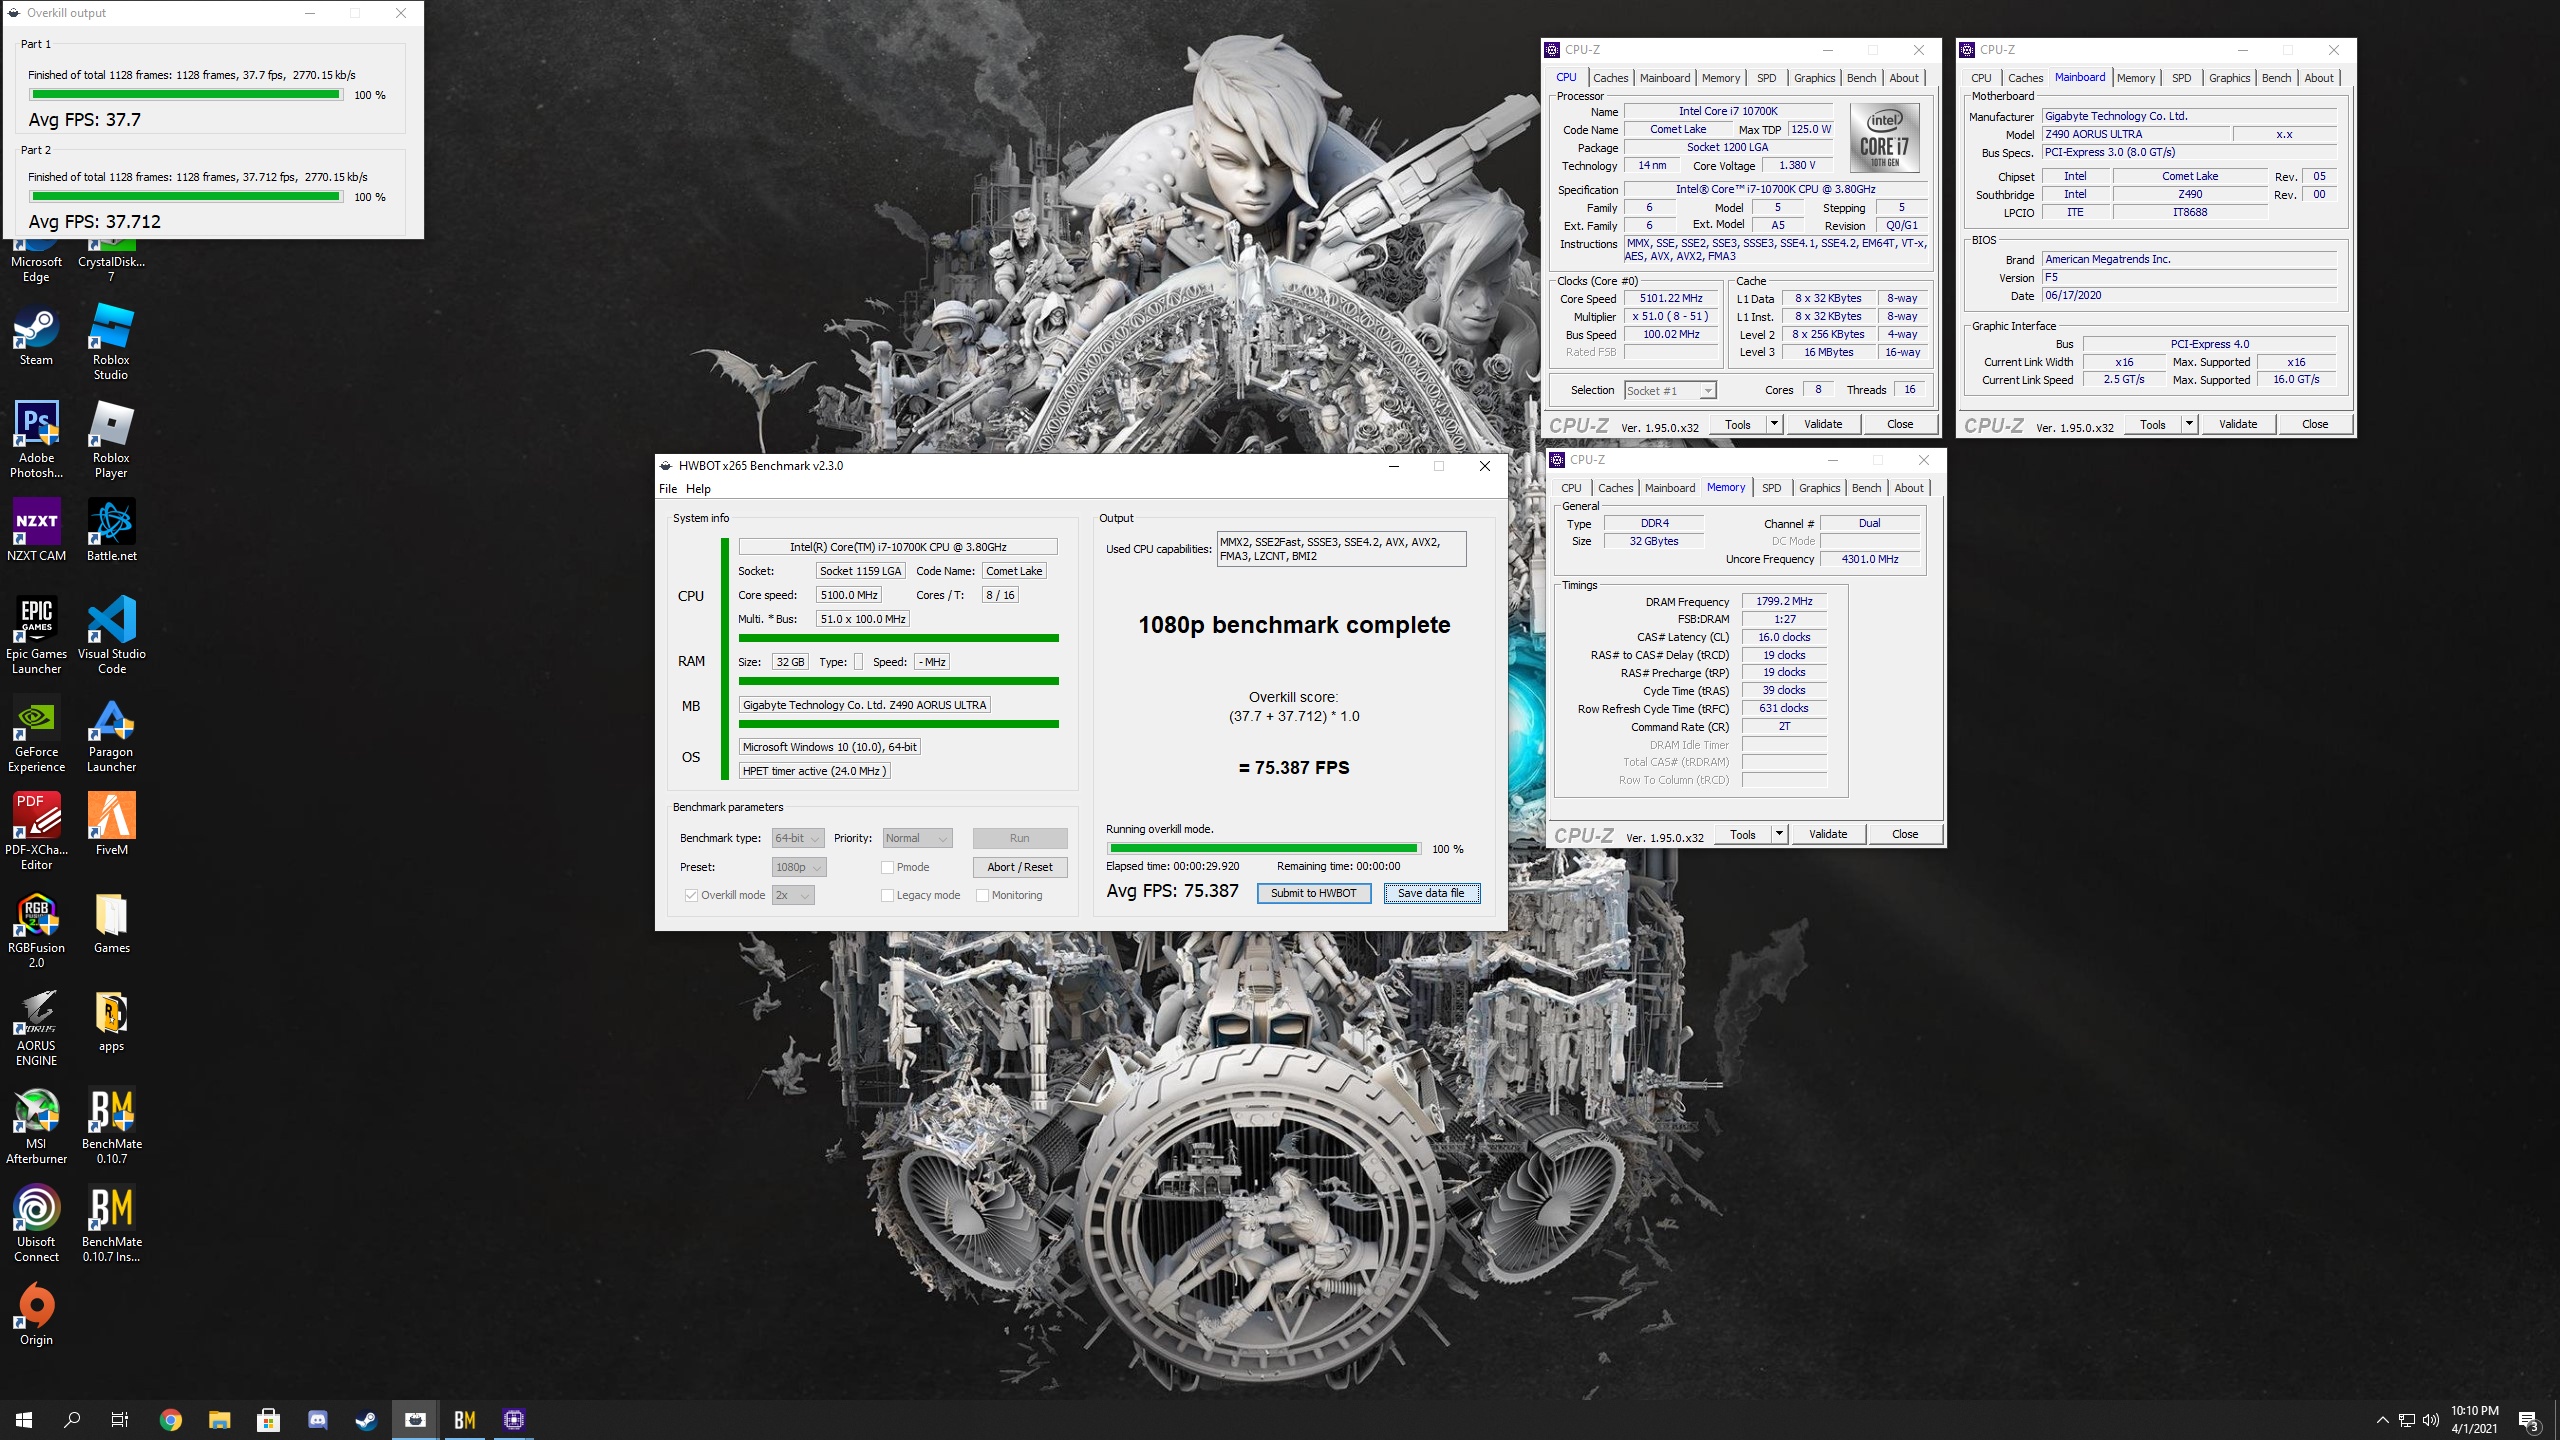Enable the Monitoring checkbox
Viewport: 2560px width, 1440px height.
tap(982, 895)
